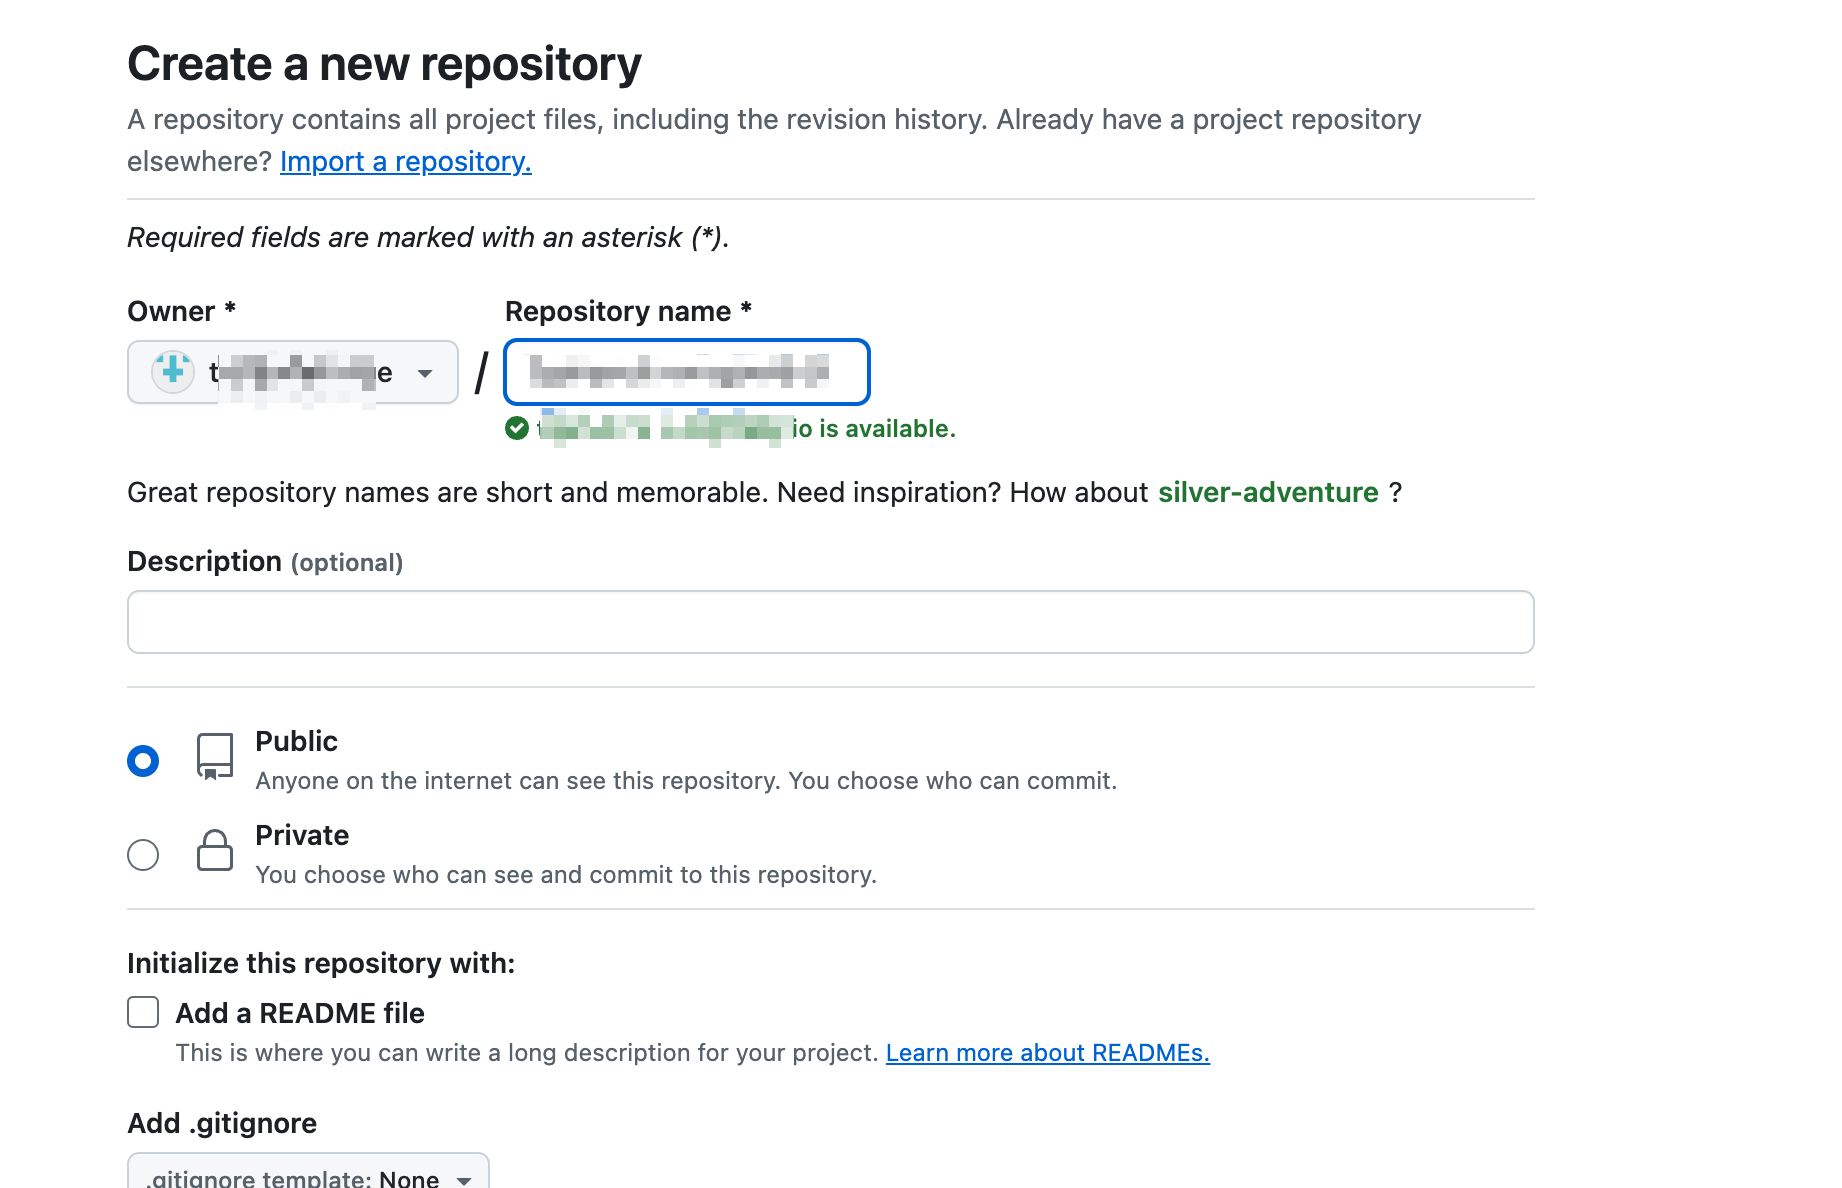
Task: Focus the Repository name input field
Action: point(687,372)
